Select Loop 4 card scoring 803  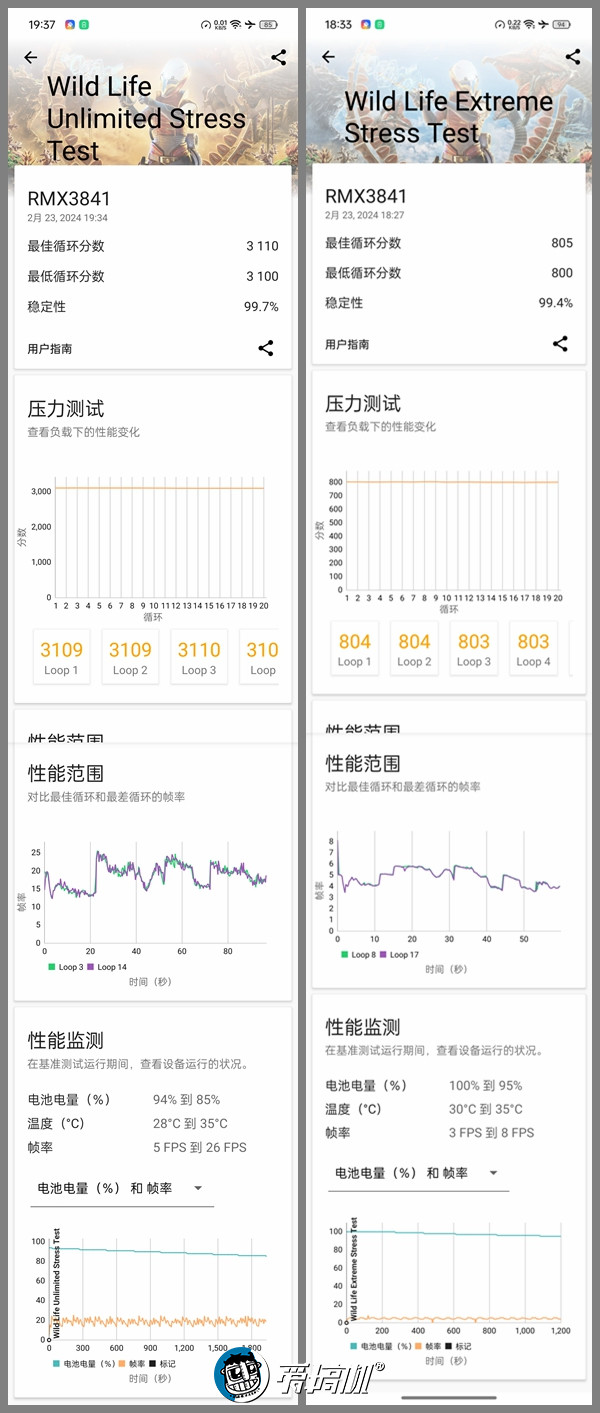point(533,648)
